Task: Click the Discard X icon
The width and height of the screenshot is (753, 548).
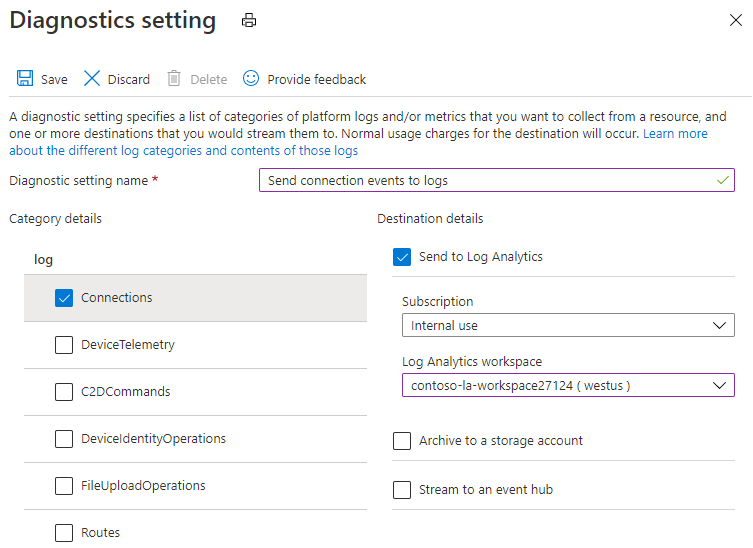Action: 92,79
